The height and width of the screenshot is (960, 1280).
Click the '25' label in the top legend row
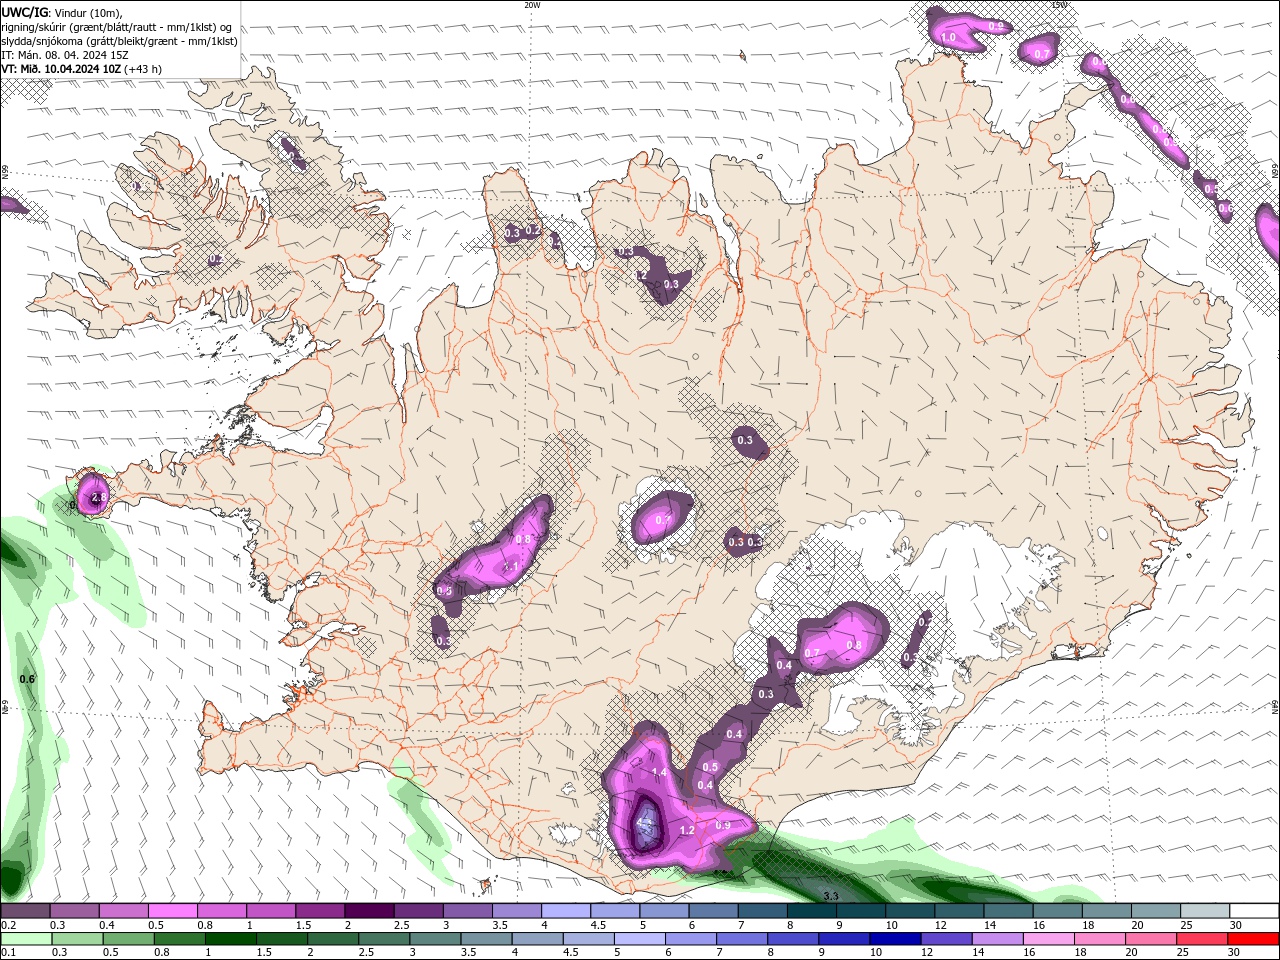[1186, 925]
